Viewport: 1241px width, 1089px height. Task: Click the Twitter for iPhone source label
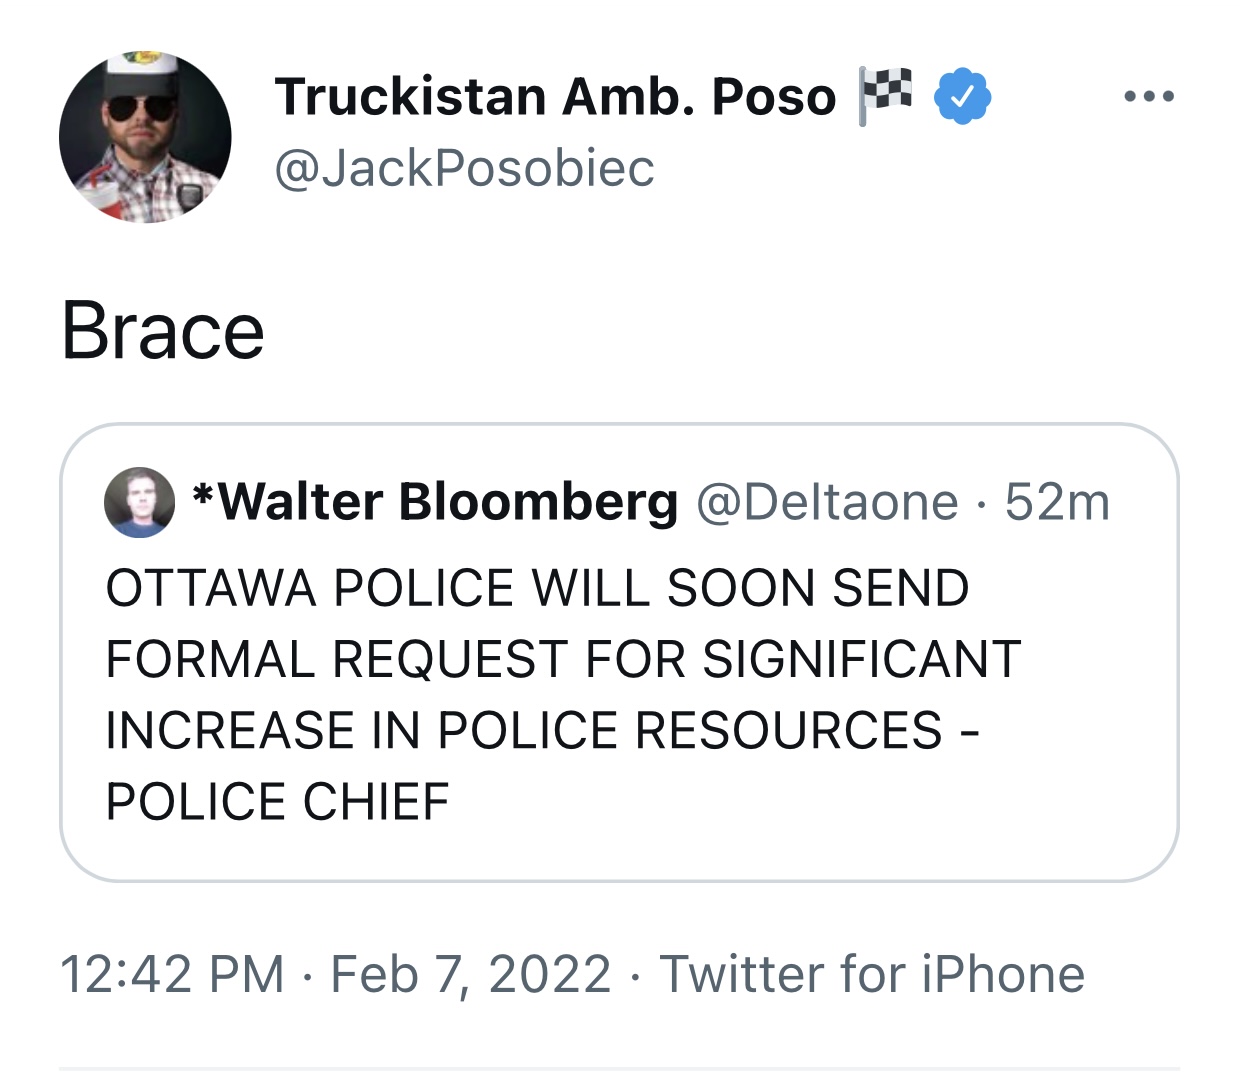point(872,974)
